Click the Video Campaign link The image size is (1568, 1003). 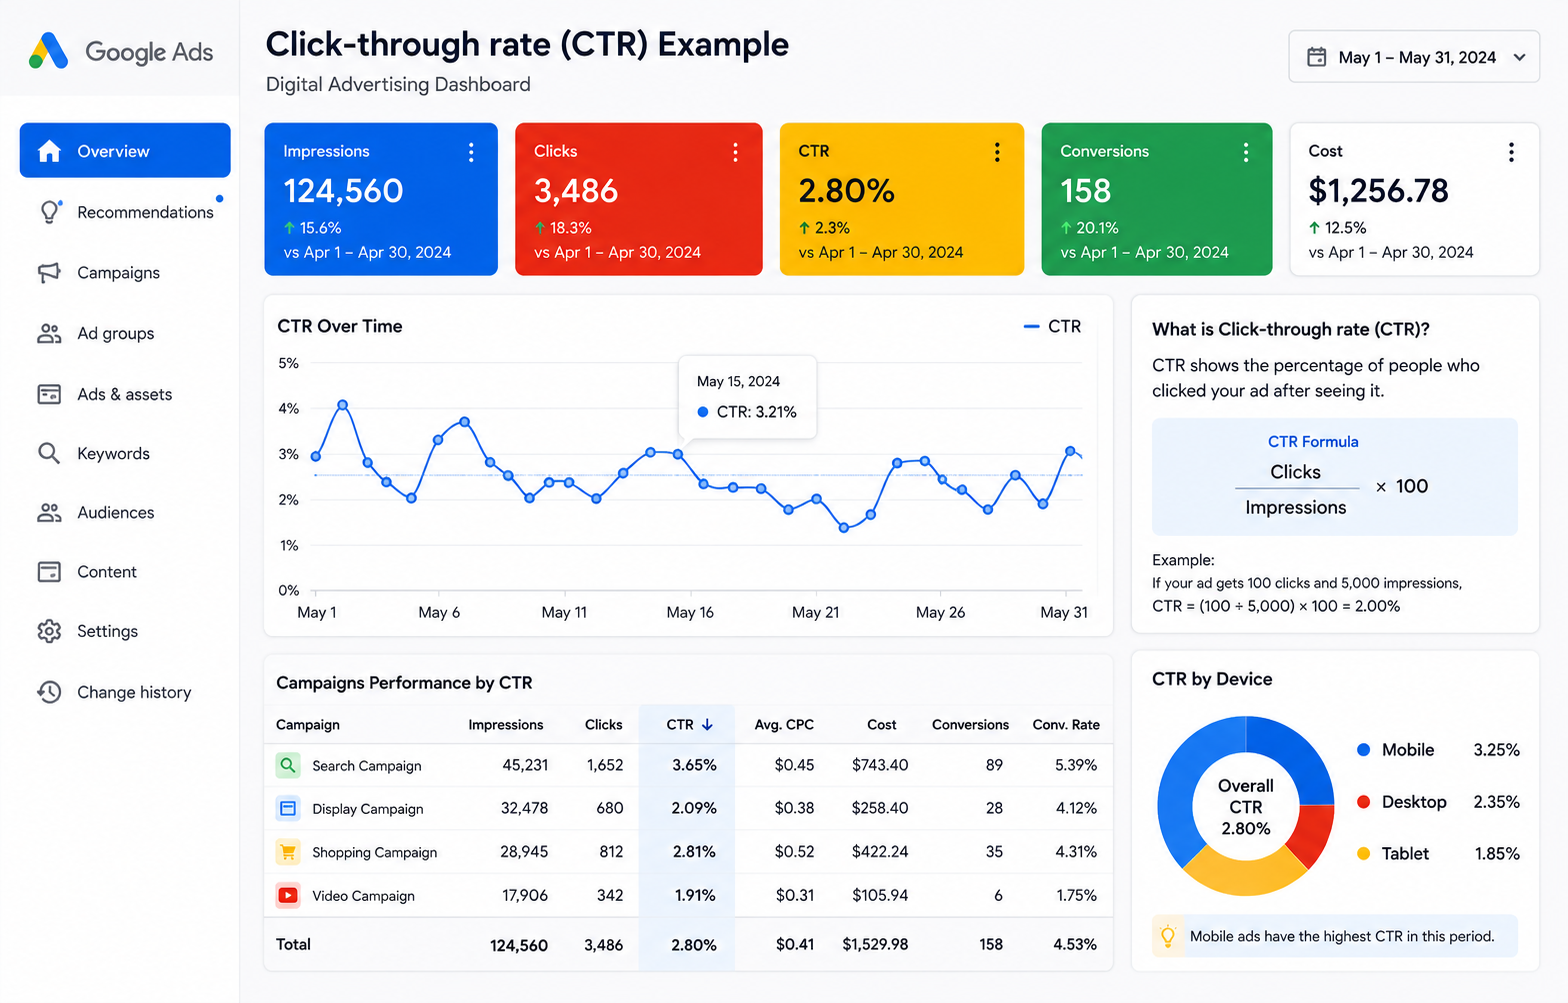tap(363, 896)
